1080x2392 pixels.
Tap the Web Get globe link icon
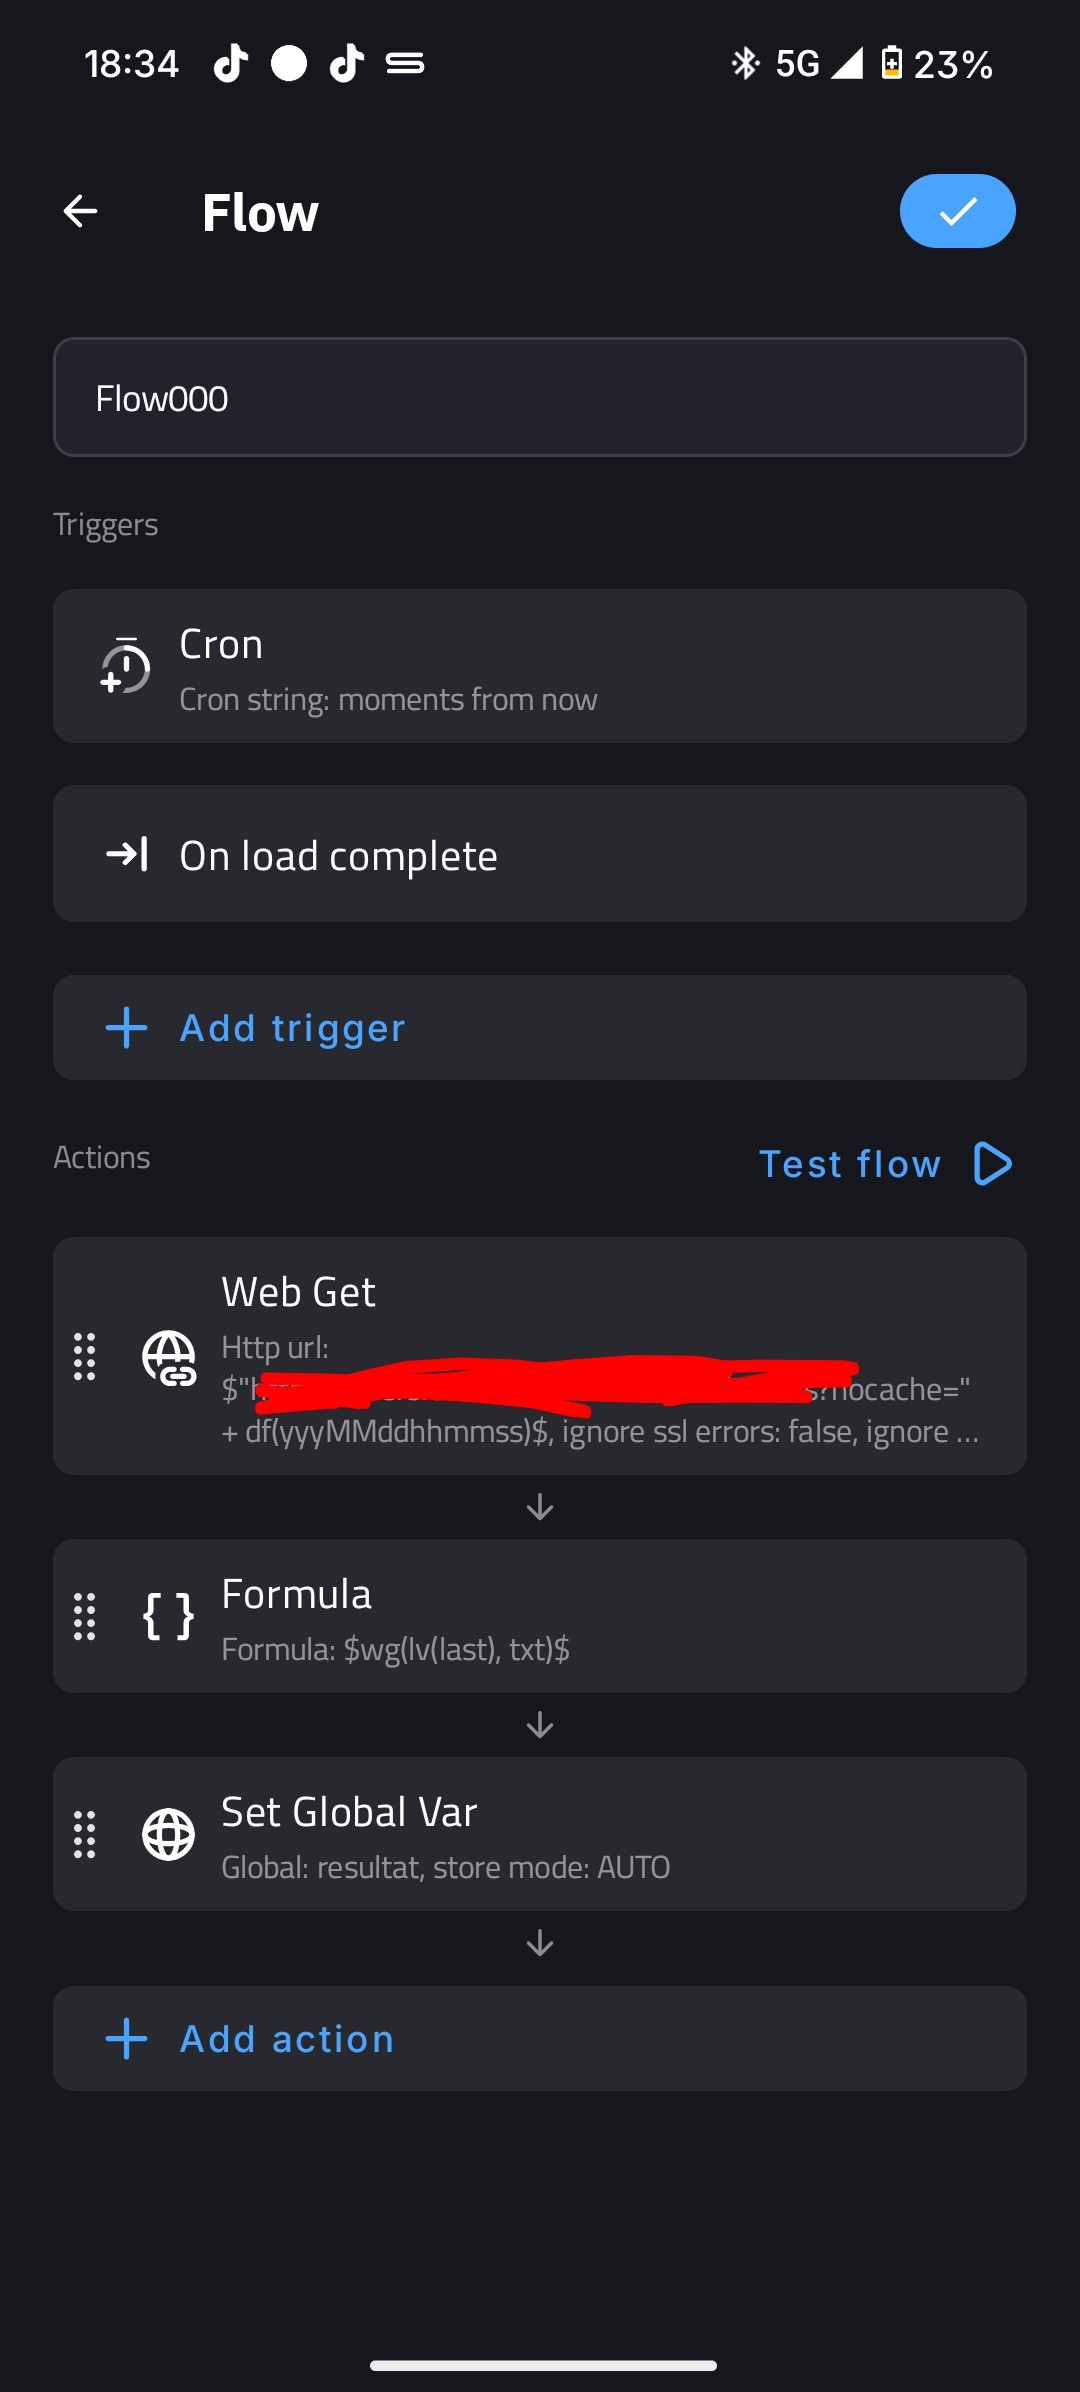[169, 1357]
